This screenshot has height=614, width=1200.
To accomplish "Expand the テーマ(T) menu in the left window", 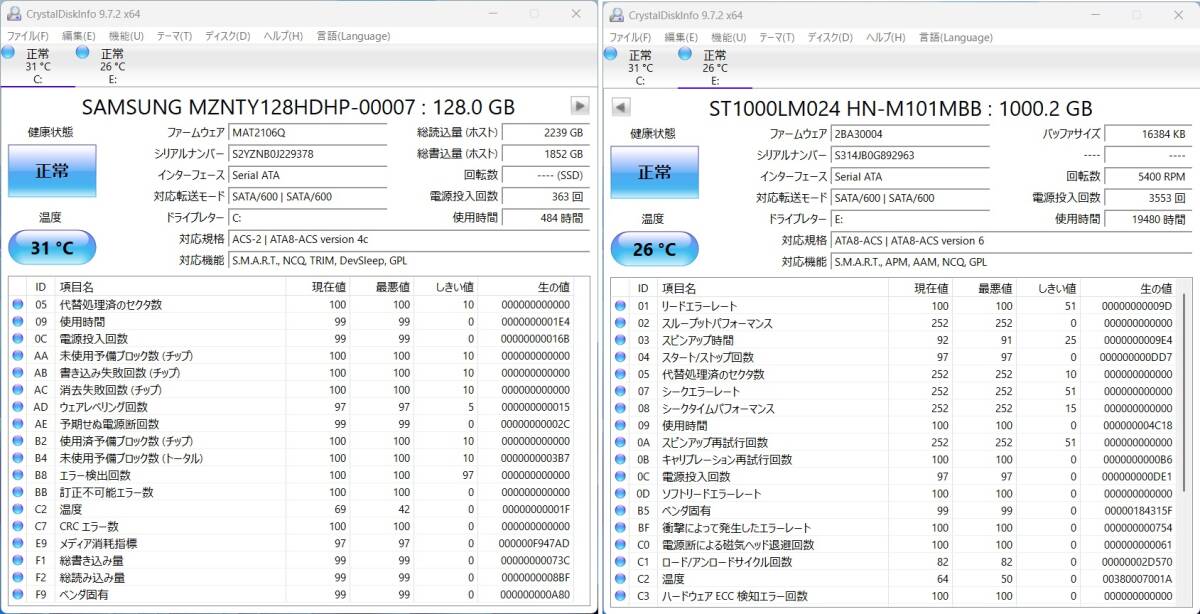I will pyautogui.click(x=174, y=36).
